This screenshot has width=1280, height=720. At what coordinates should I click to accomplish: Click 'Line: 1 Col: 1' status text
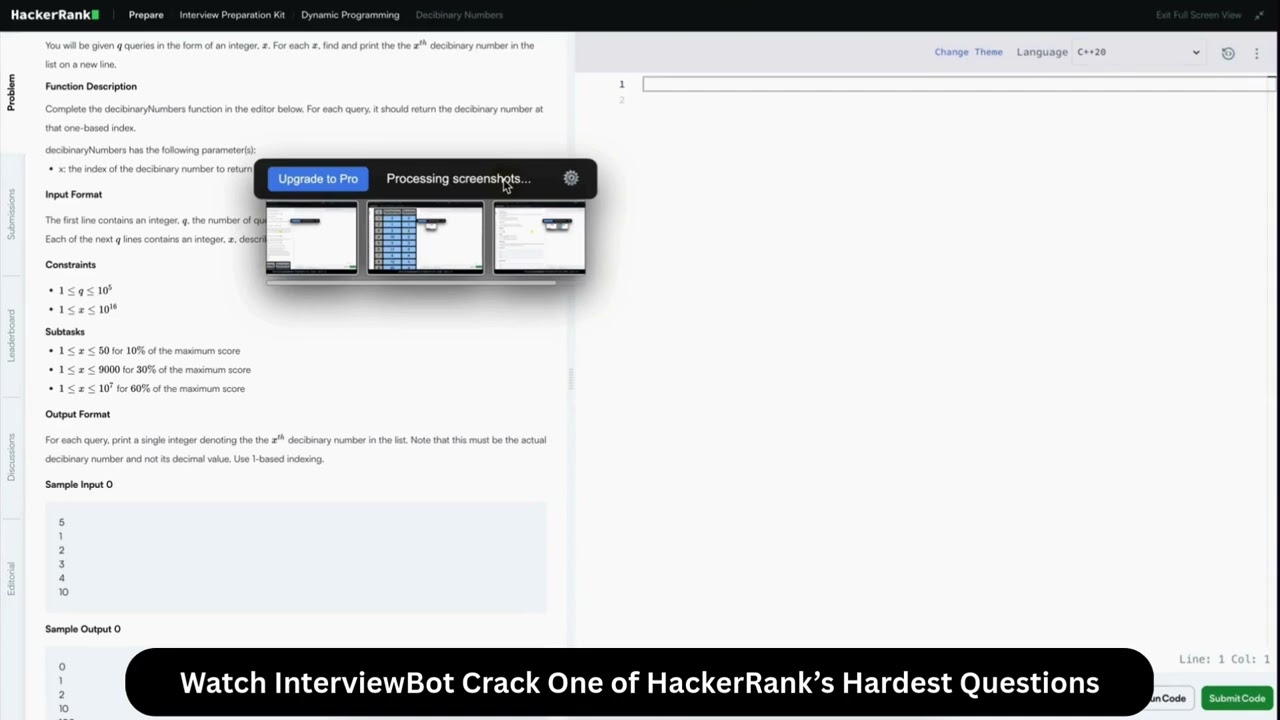click(x=1224, y=660)
